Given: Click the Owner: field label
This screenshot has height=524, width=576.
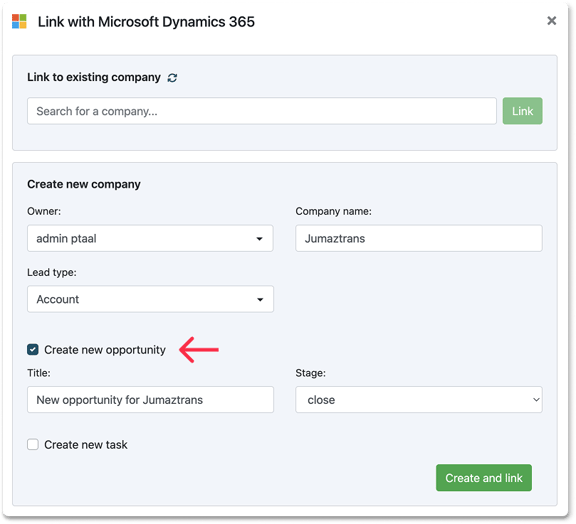Looking at the screenshot, I should (x=44, y=211).
